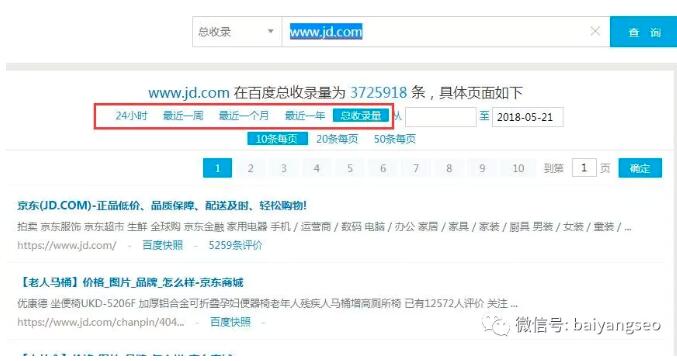The height and width of the screenshot is (361, 677).
Task: Open the 【老人马桶】价格_图片 result title
Action: (x=130, y=283)
